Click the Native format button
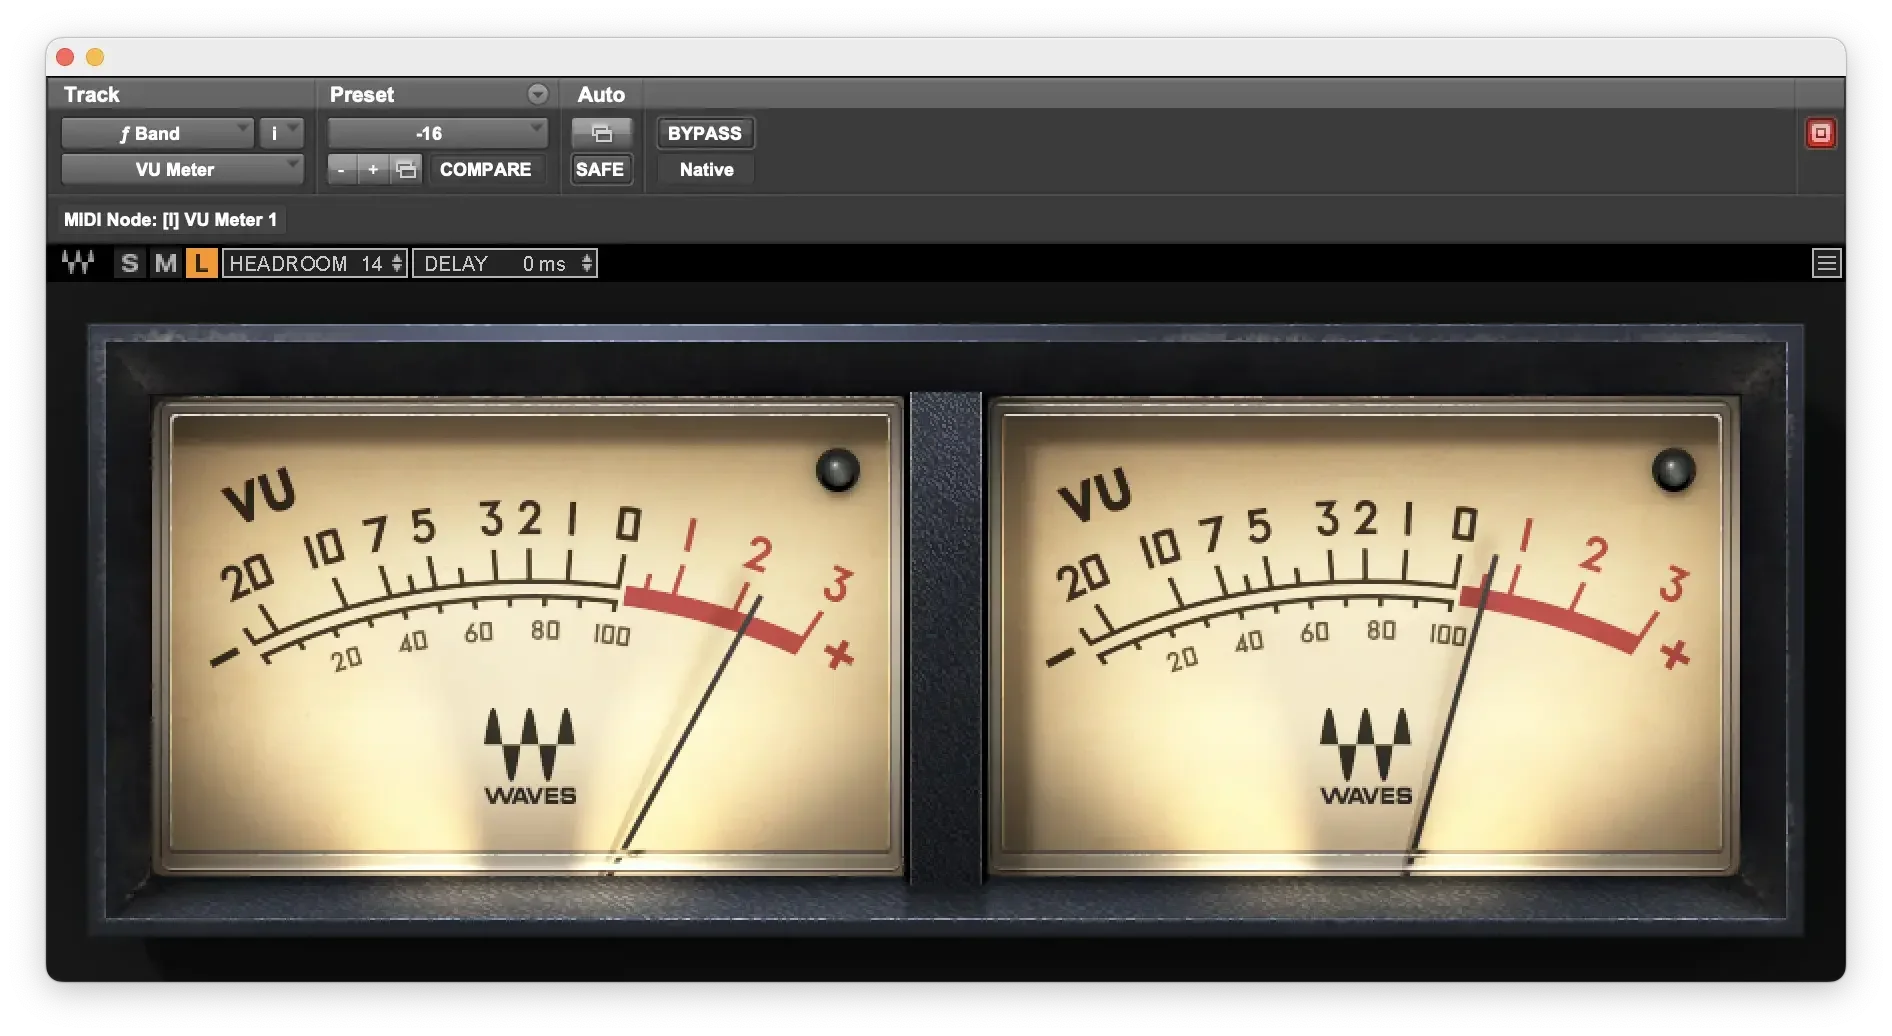 click(x=706, y=169)
